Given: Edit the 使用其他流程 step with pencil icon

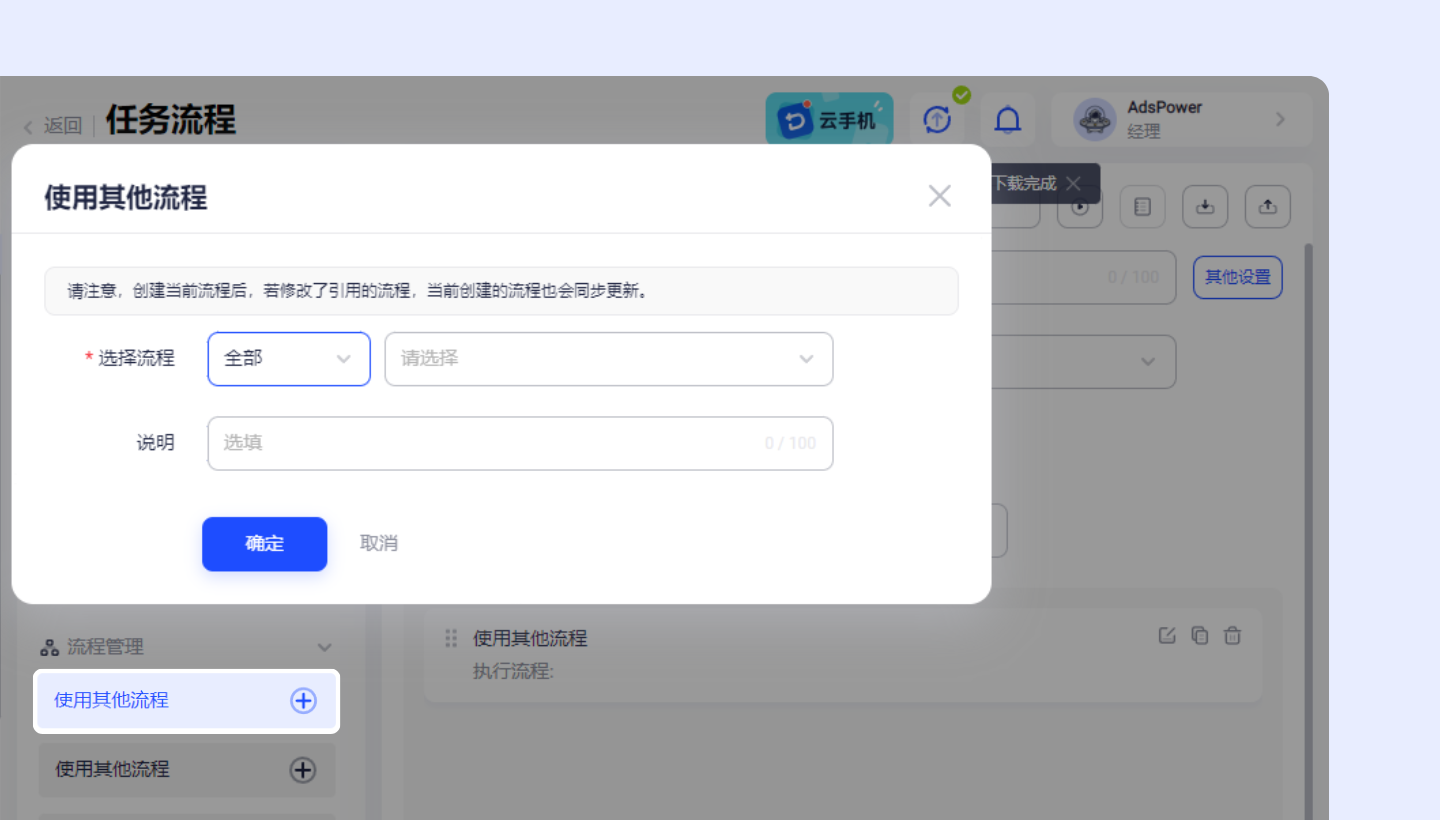Looking at the screenshot, I should pos(1167,636).
